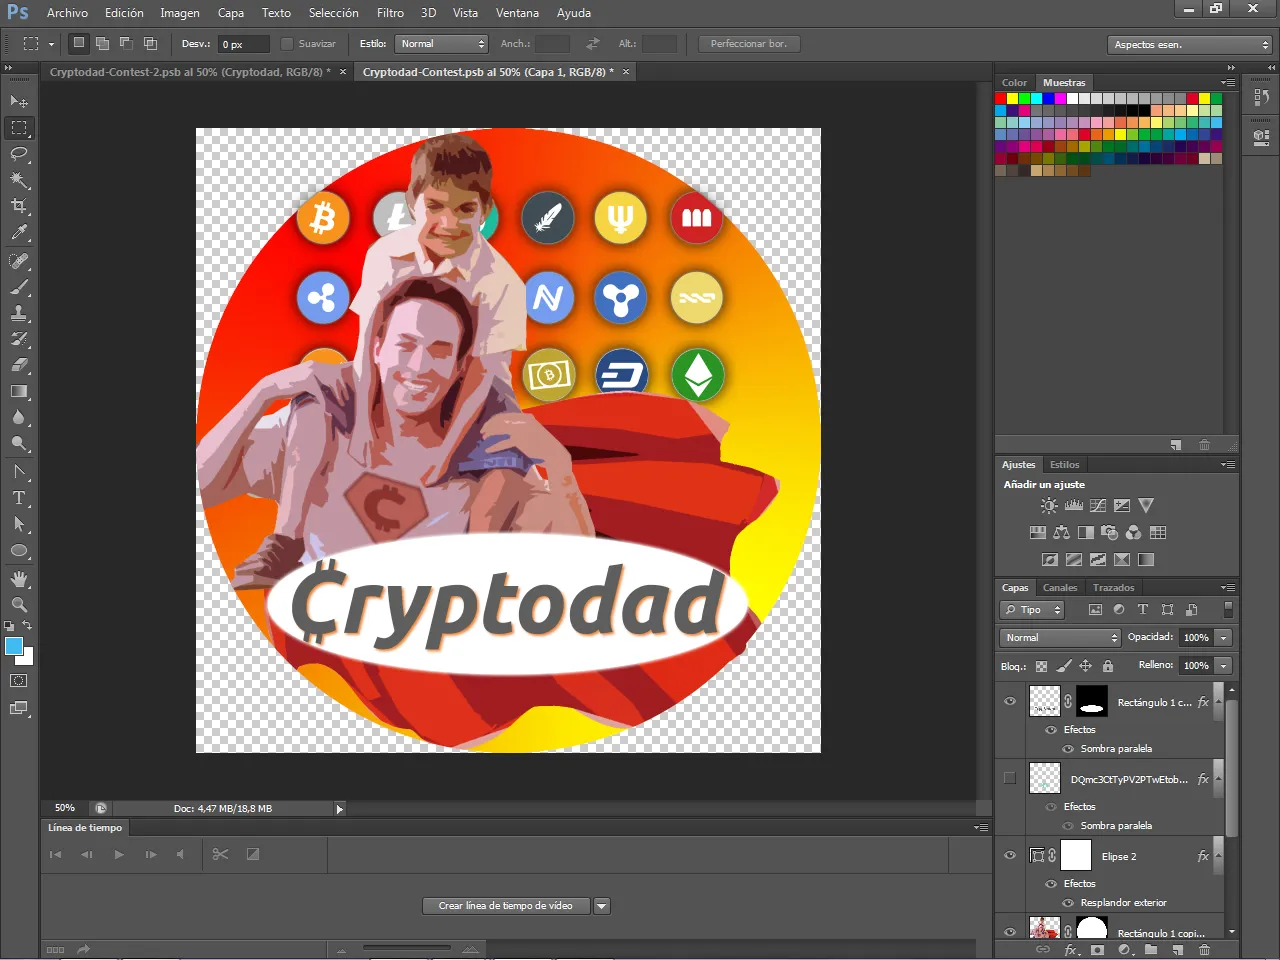Add a Curves adjustment
The height and width of the screenshot is (960, 1280).
point(1098,506)
